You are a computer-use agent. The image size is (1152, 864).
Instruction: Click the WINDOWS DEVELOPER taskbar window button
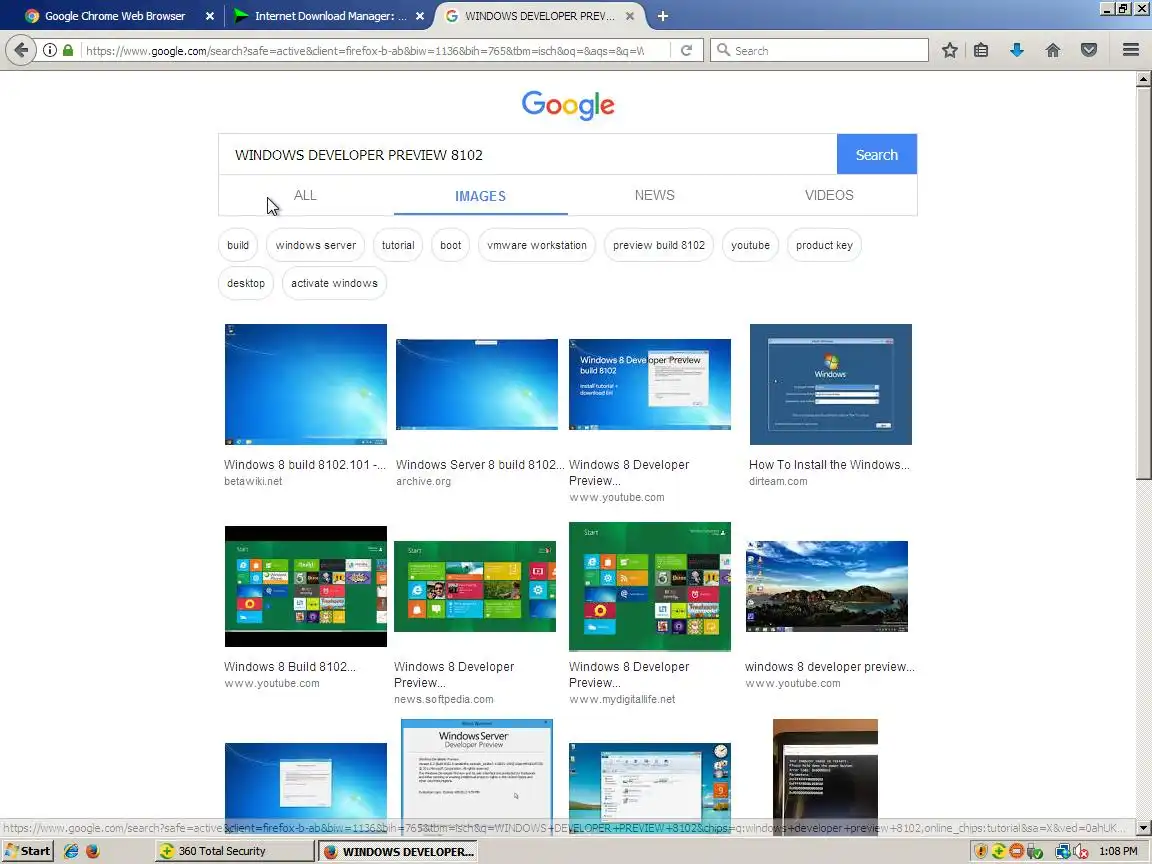tap(397, 852)
